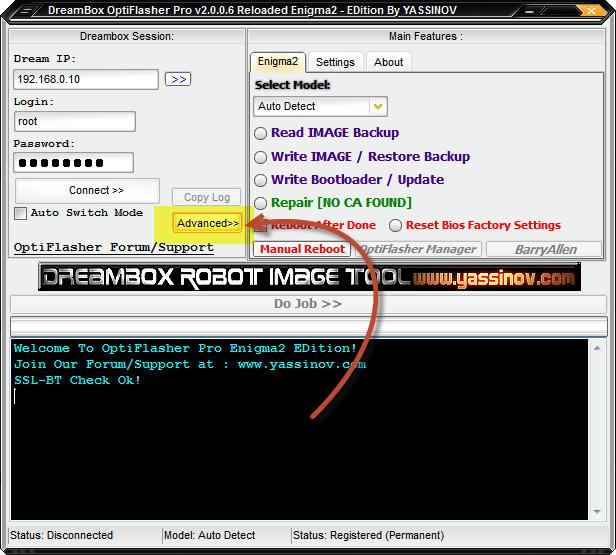Viewport: 616px width, 555px height.
Task: Select the Password input field
Action: tap(73, 163)
